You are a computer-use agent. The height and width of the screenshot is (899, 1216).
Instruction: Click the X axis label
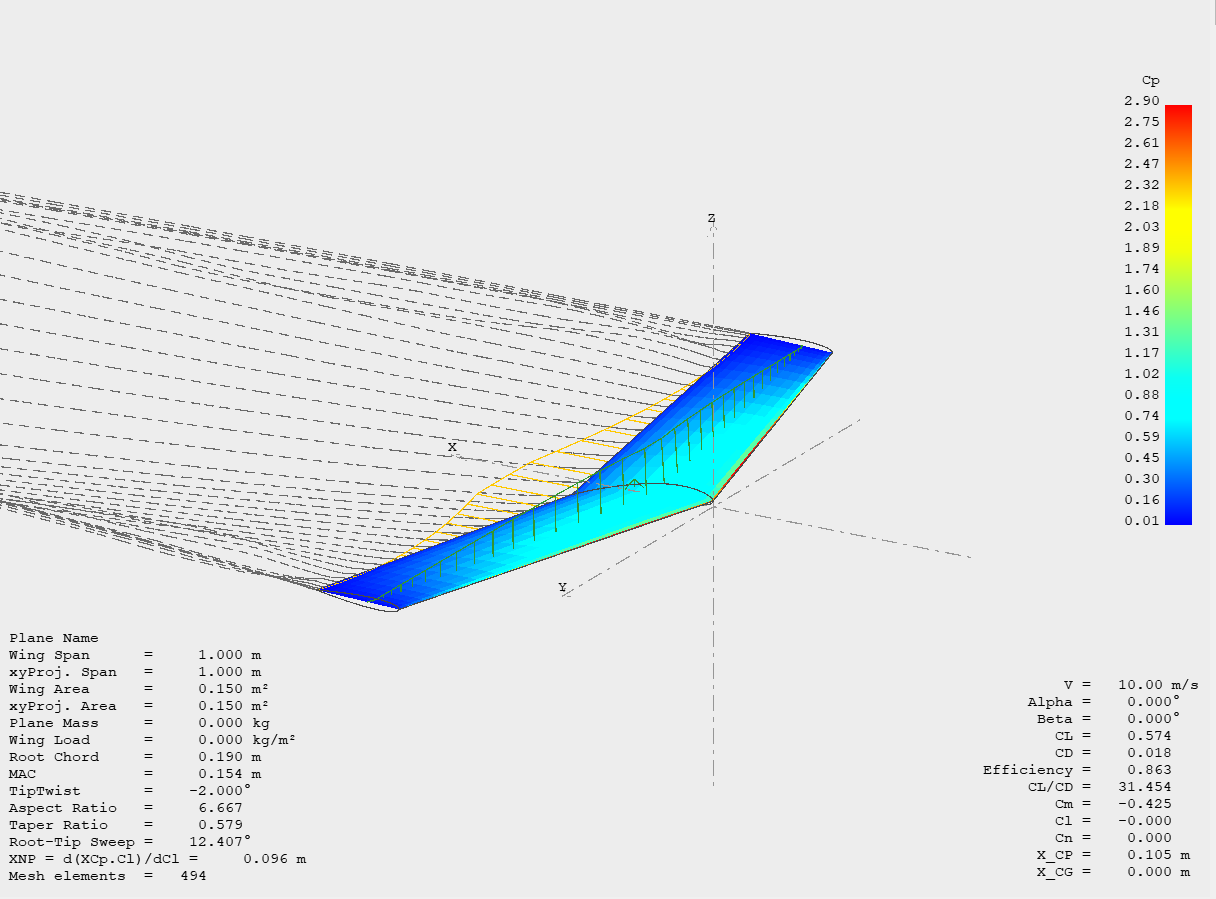(452, 447)
